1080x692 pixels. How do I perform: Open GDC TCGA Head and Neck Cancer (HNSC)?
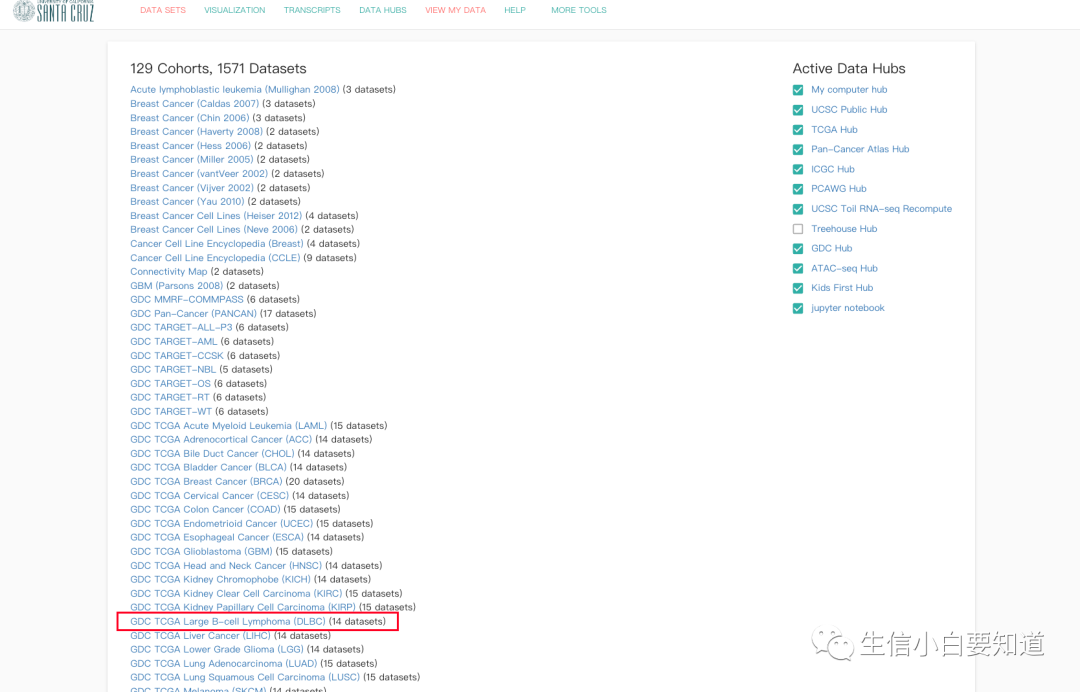coord(226,565)
